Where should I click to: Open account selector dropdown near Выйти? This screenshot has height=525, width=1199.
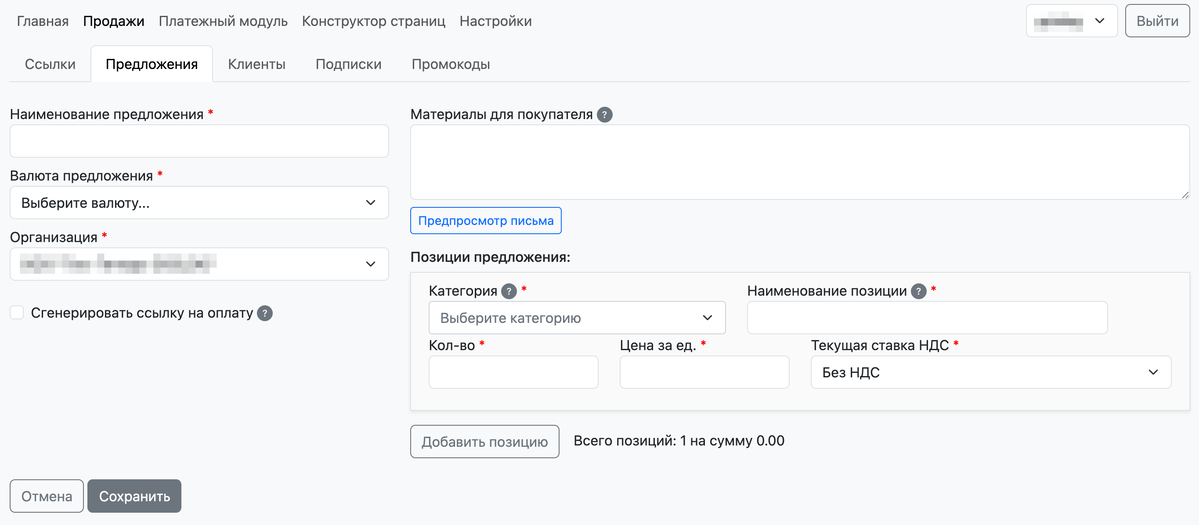pos(1071,21)
